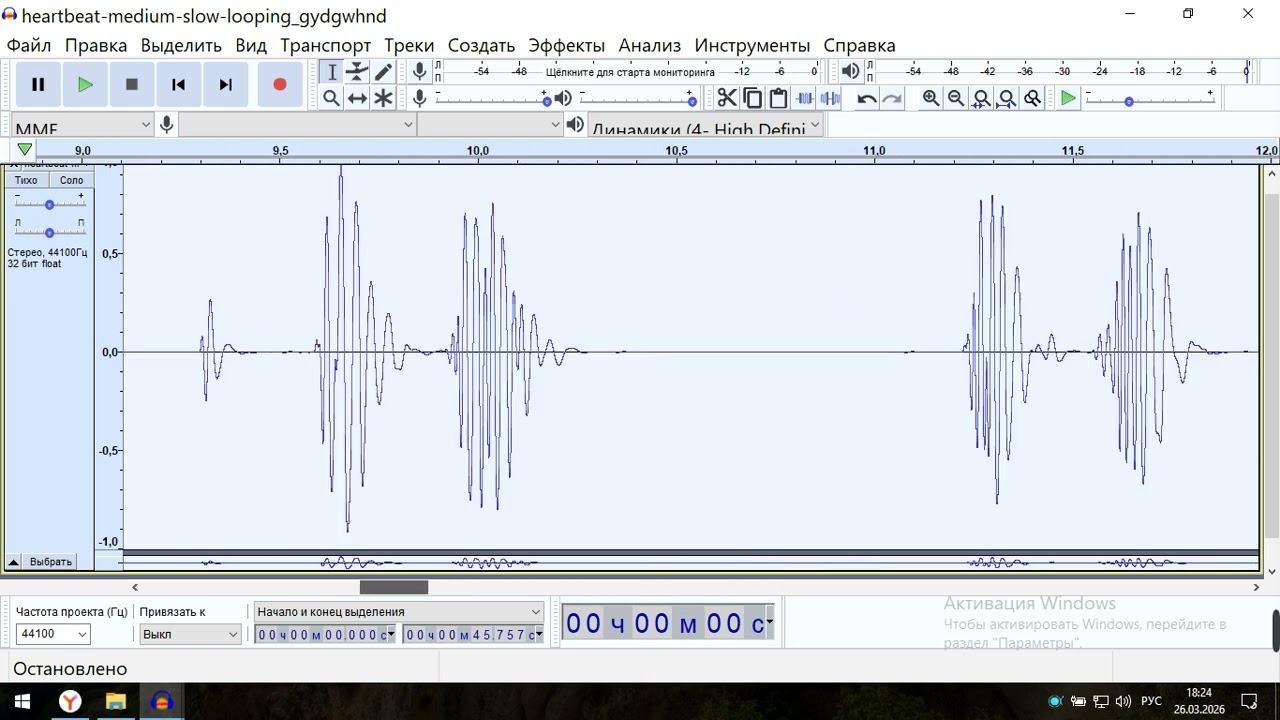This screenshot has height=720, width=1280.
Task: Open the Анализ menu
Action: pyautogui.click(x=650, y=45)
